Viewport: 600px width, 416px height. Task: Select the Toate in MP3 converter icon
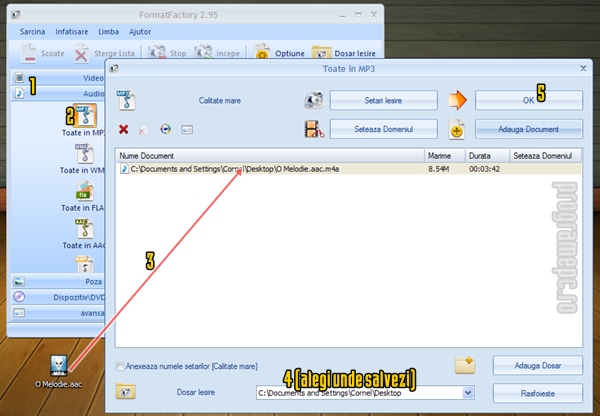[85, 116]
